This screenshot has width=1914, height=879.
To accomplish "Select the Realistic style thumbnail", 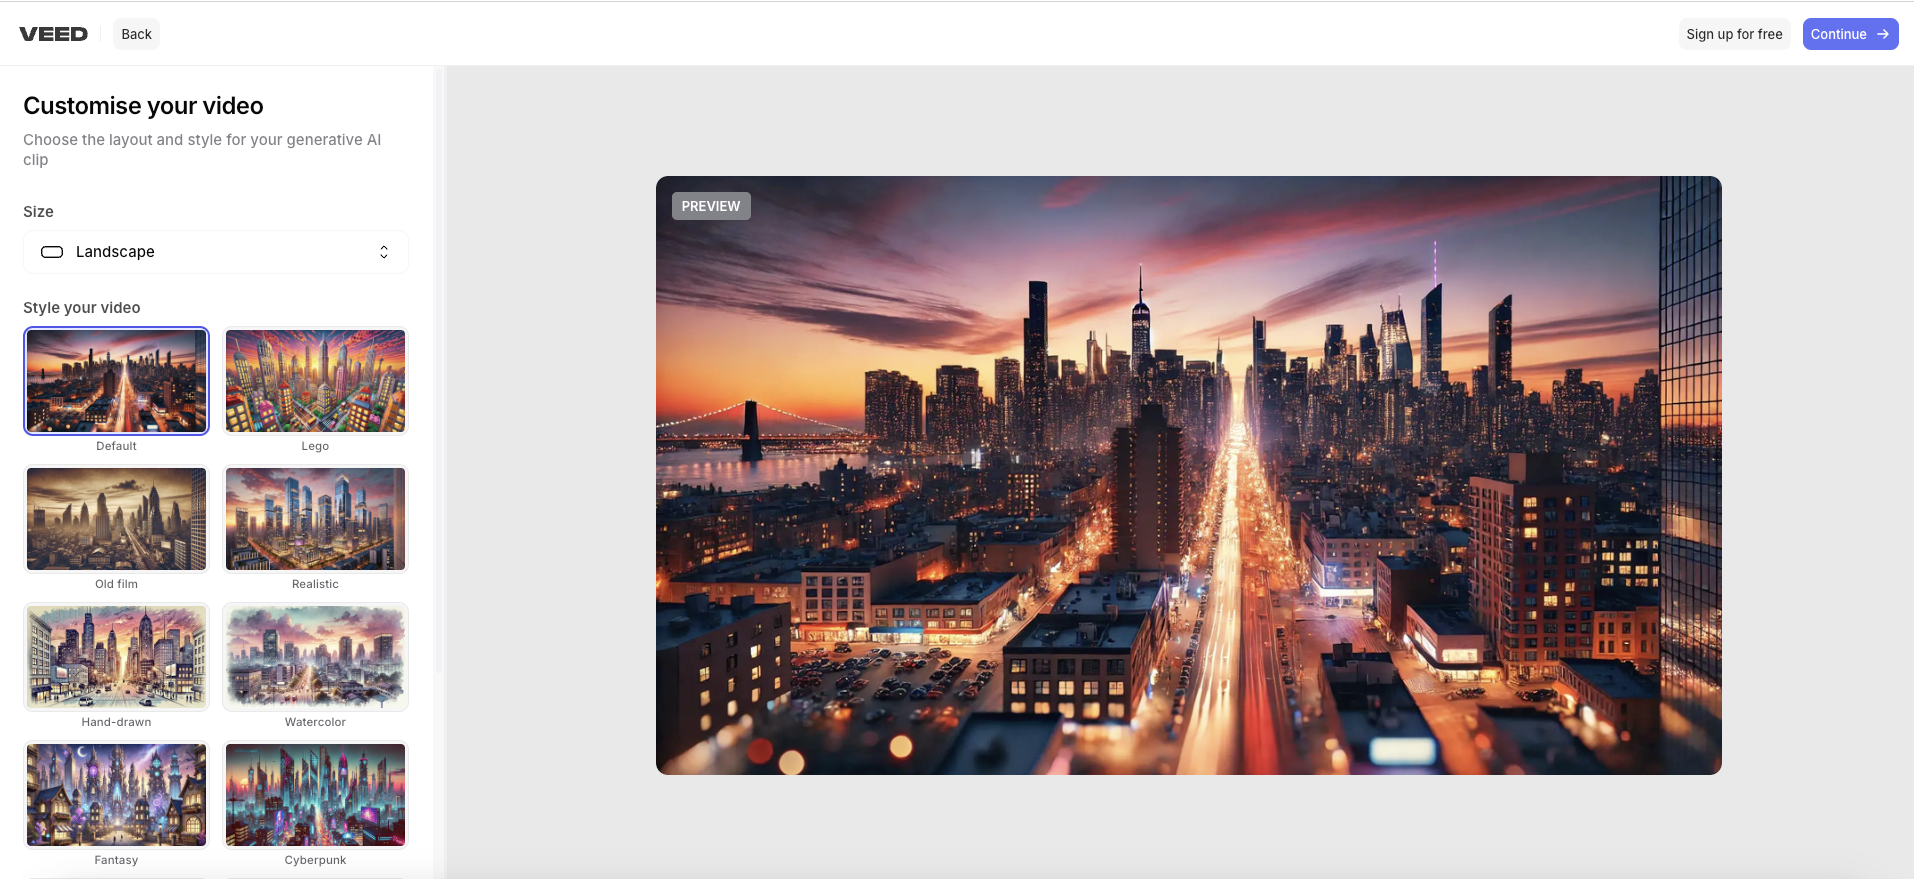I will 316,519.
